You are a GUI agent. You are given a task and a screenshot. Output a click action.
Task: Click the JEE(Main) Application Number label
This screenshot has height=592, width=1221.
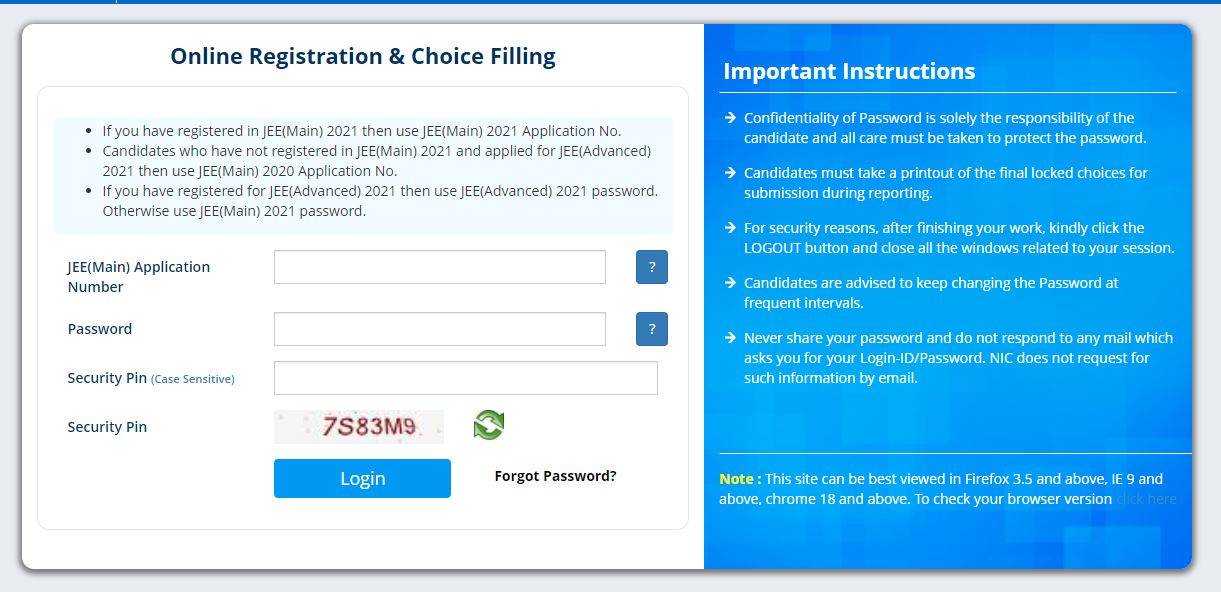(139, 277)
